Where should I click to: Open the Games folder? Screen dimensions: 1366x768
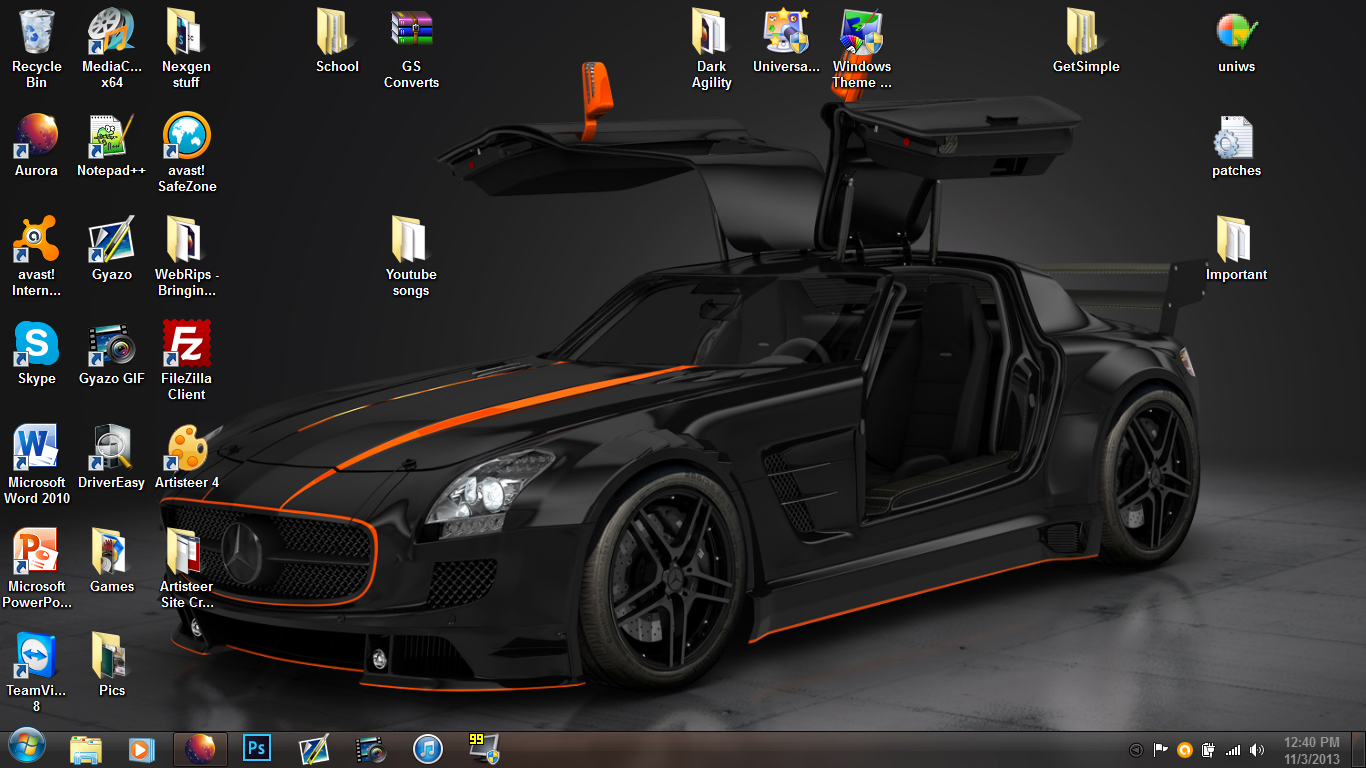[x=112, y=560]
